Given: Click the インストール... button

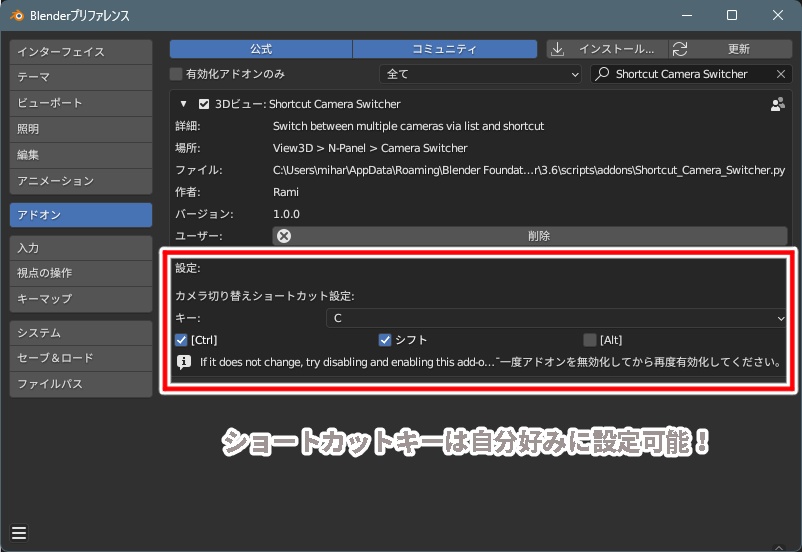Looking at the screenshot, I should pos(607,49).
